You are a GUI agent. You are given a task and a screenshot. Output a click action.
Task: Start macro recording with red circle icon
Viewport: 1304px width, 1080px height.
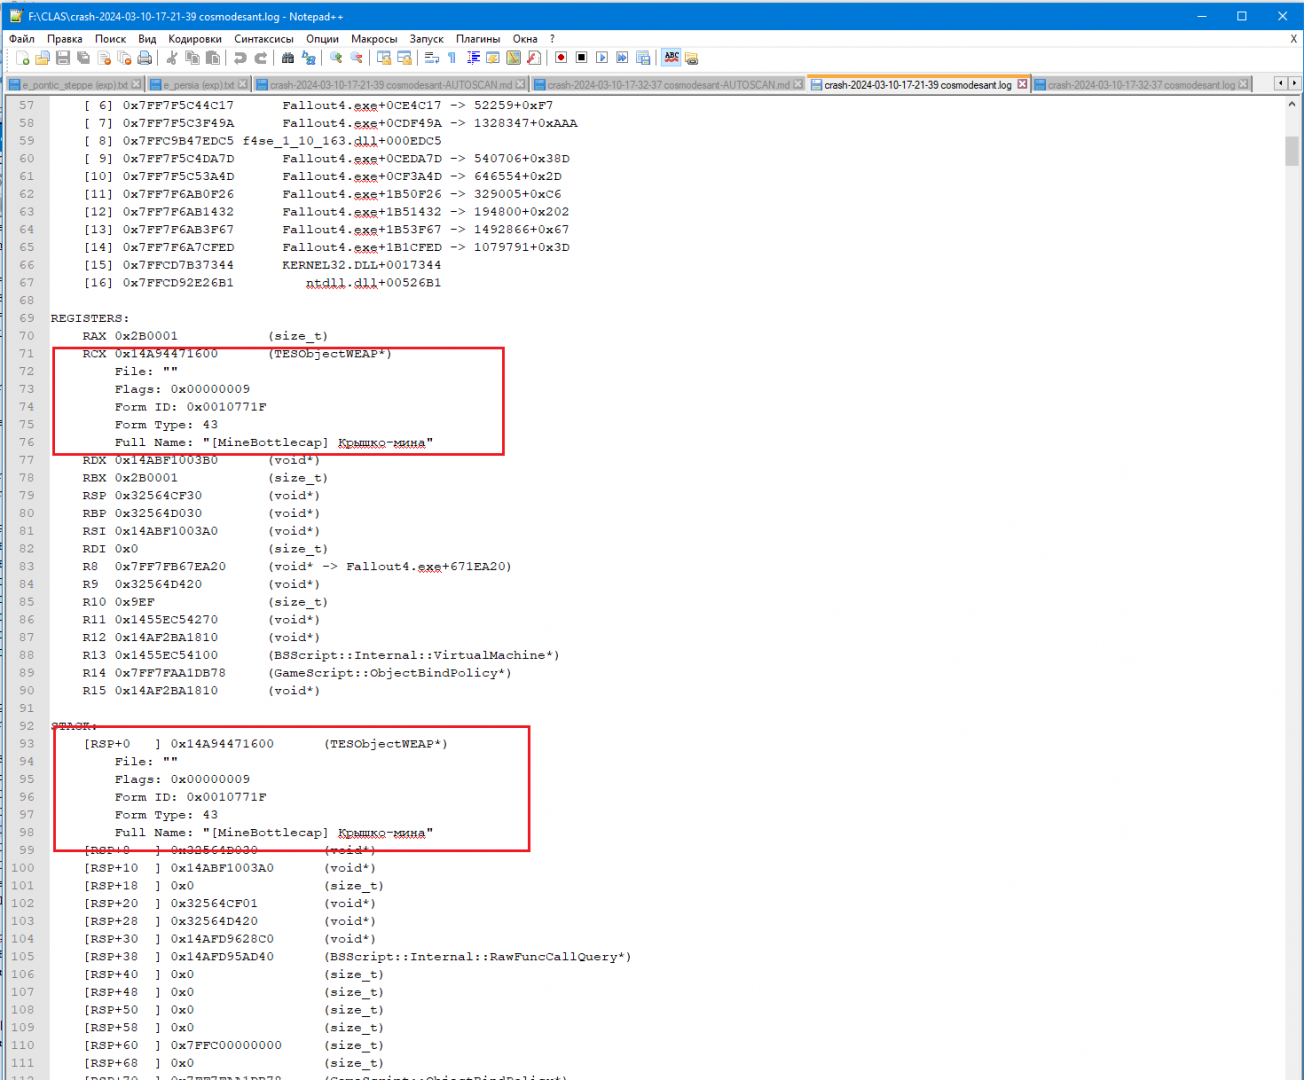tap(561, 58)
